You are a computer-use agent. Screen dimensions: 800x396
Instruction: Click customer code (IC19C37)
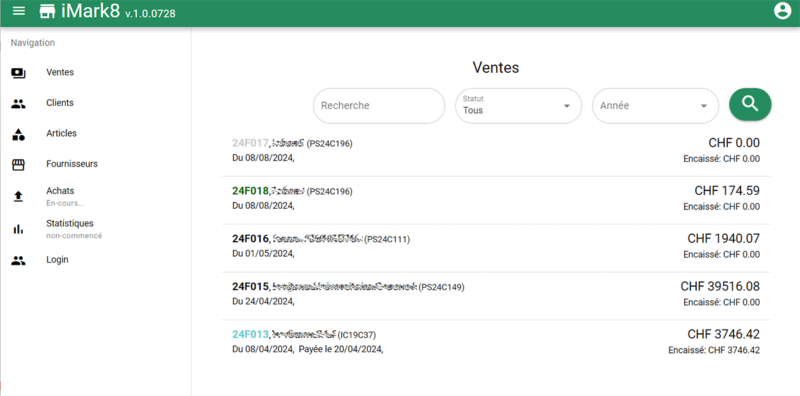pyautogui.click(x=357, y=335)
